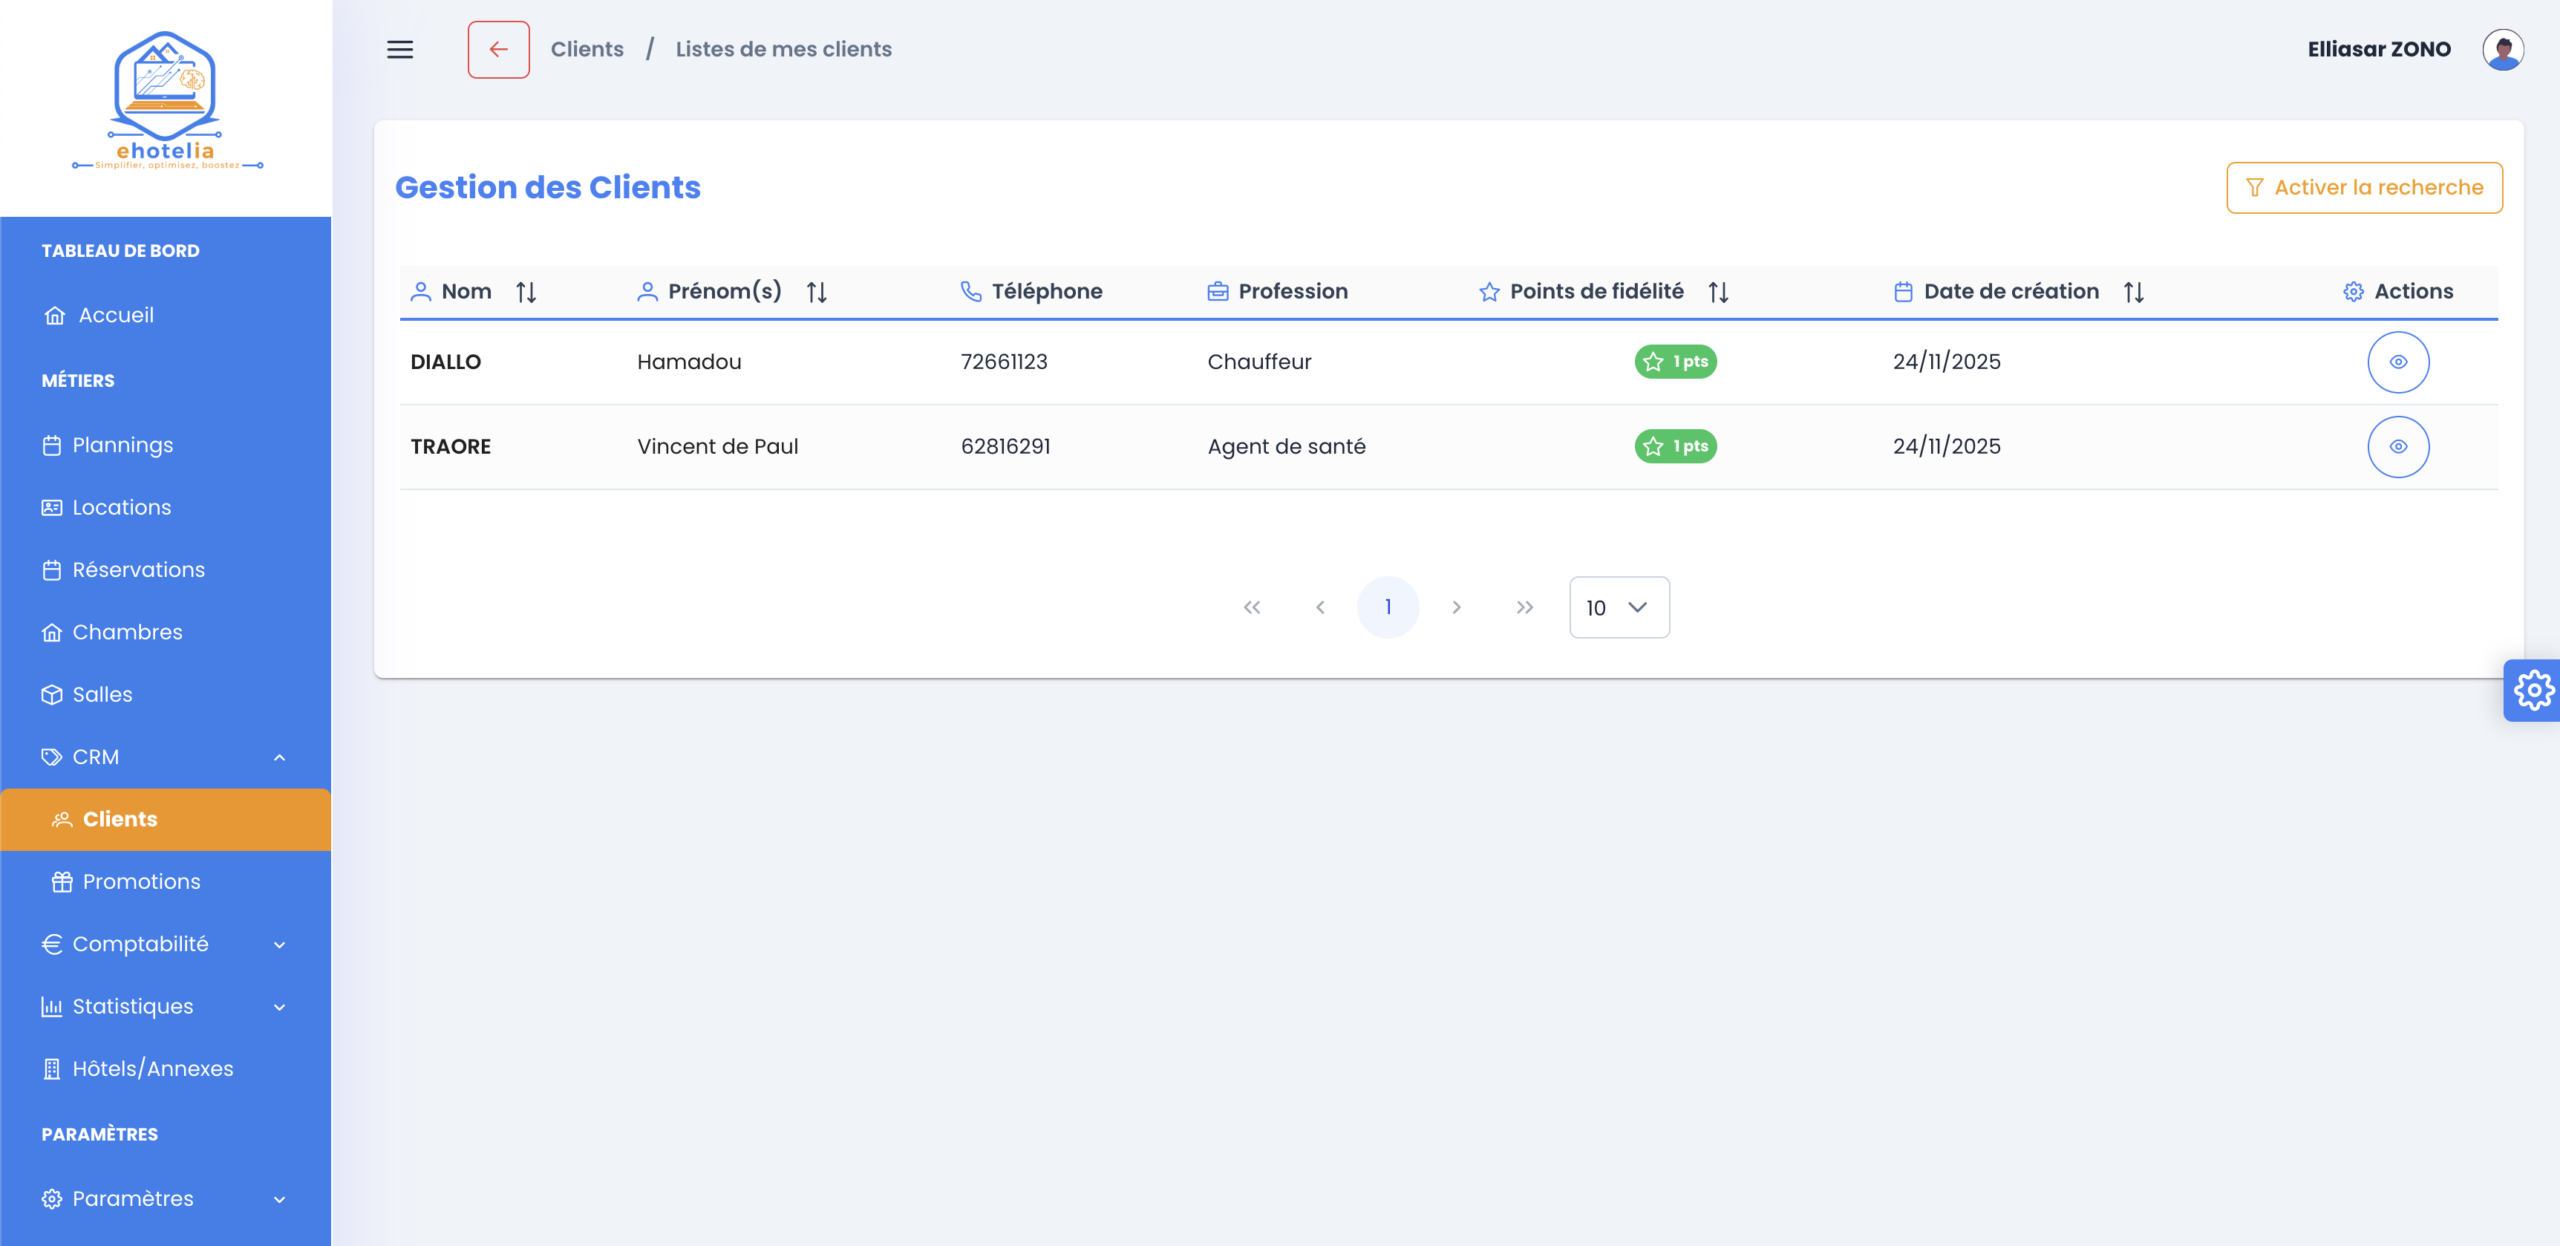
Task: Open the rows-per-page dropdown showing 10
Action: tap(1618, 607)
